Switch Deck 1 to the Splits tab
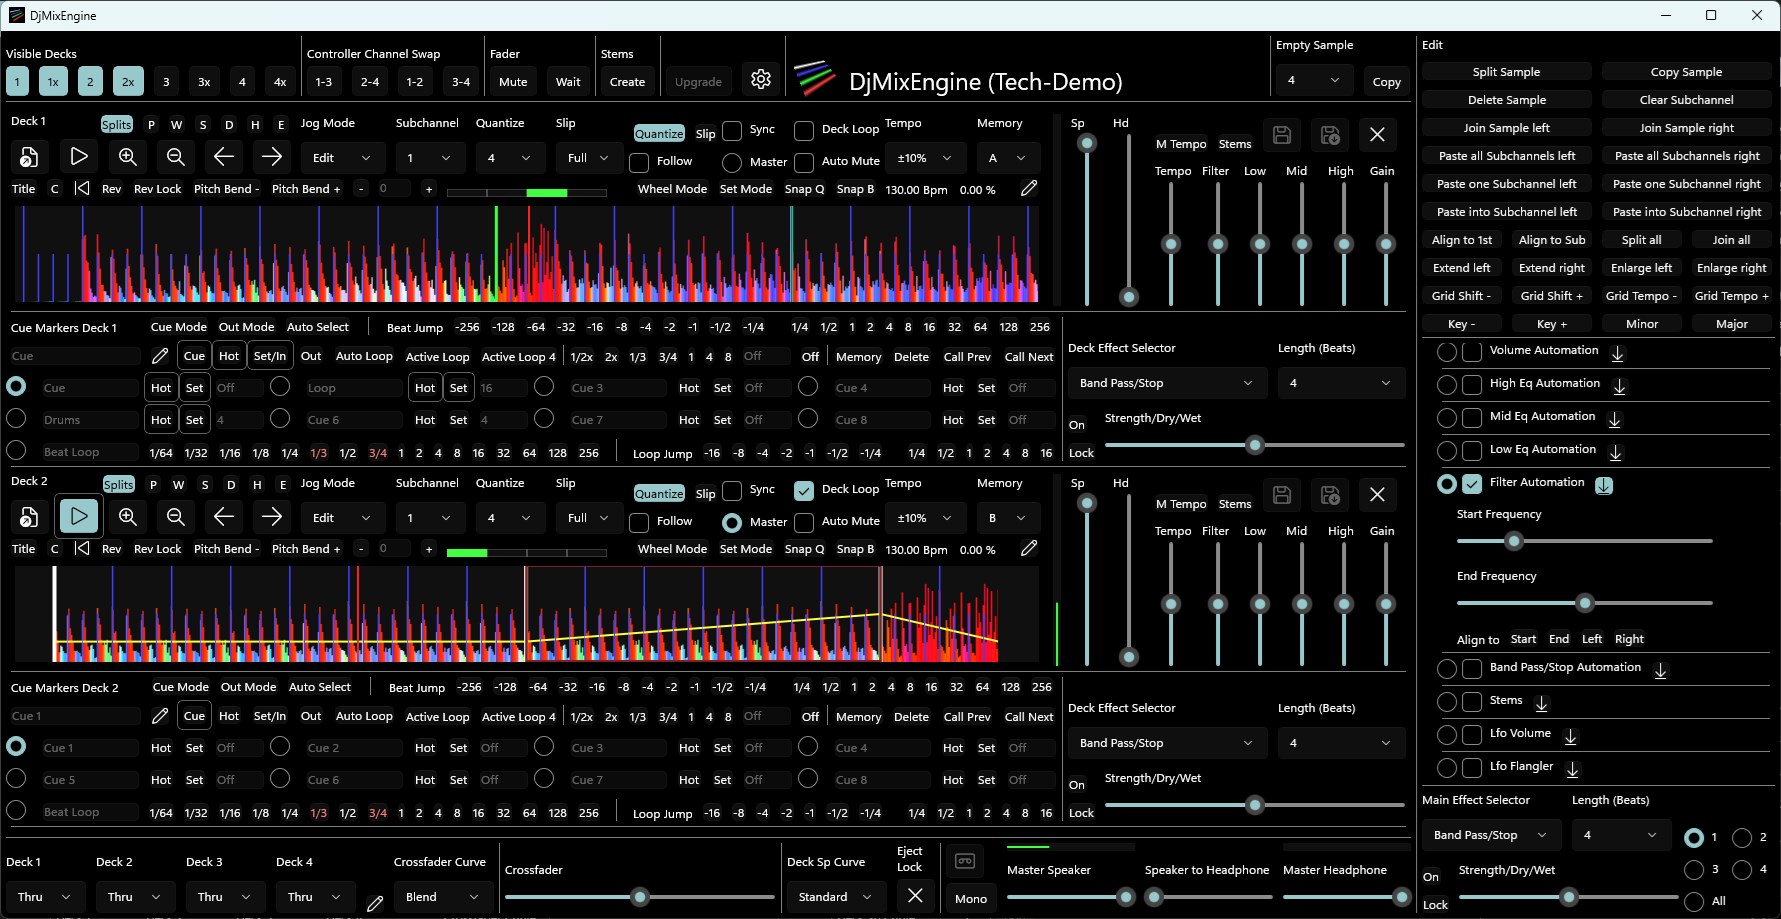 [x=116, y=124]
